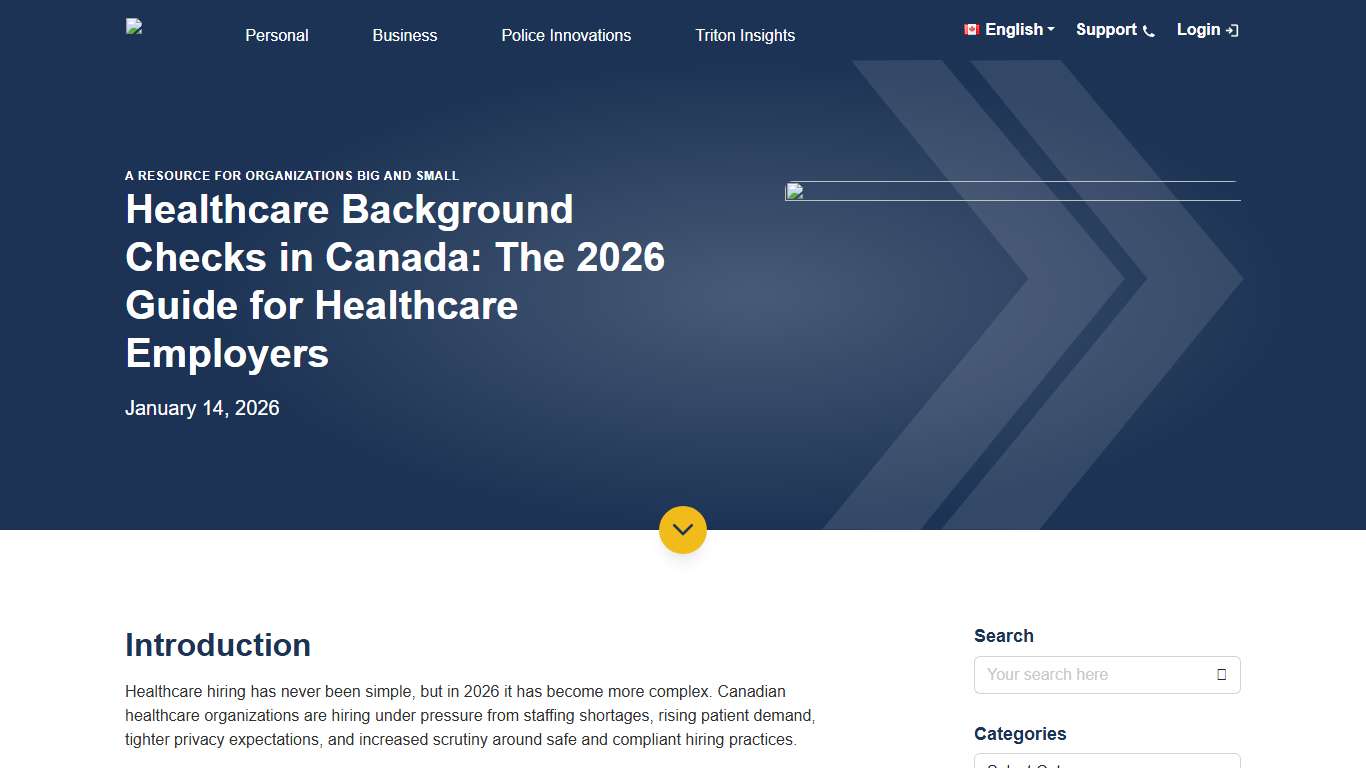Click the search magnifier icon in the search box
The image size is (1366, 768).
(1222, 675)
